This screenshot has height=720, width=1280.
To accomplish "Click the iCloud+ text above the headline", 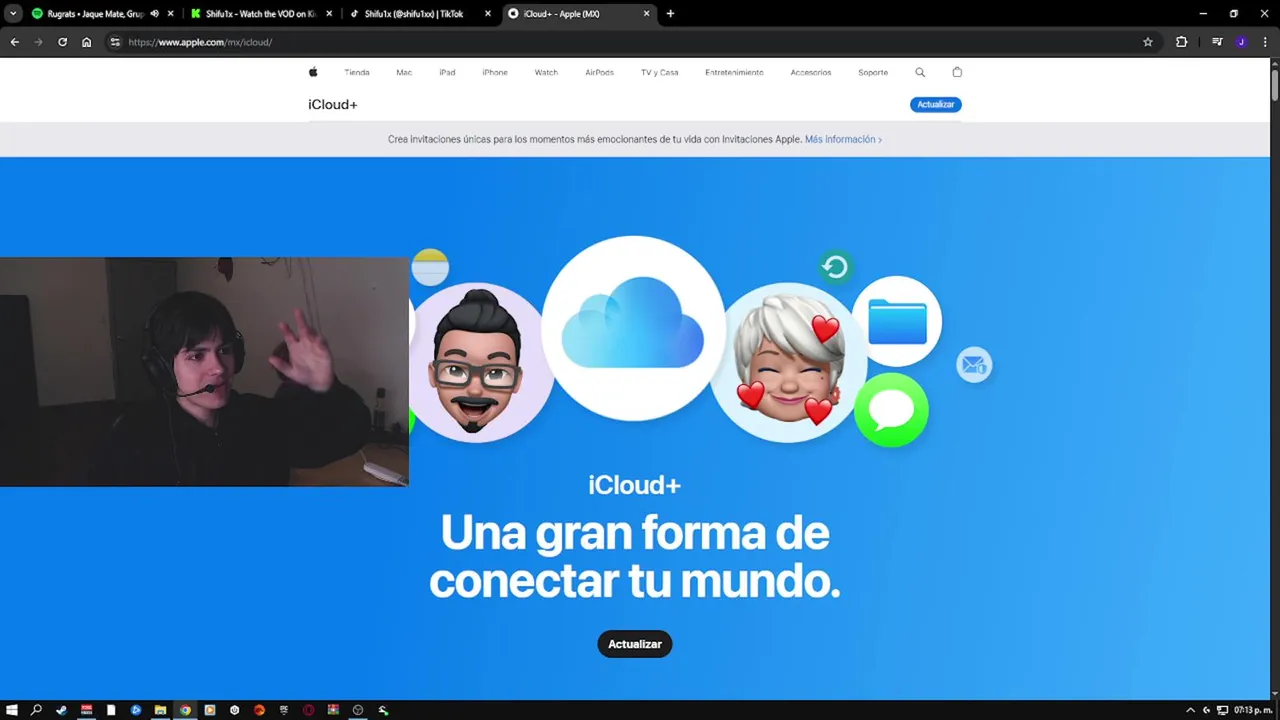I will [635, 485].
